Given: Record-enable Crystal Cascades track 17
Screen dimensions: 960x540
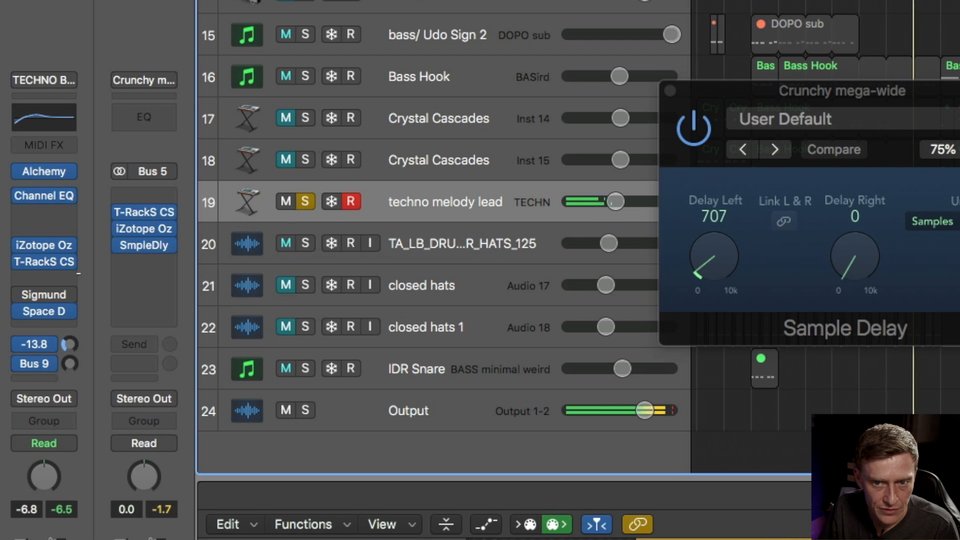Looking at the screenshot, I should 351,118.
